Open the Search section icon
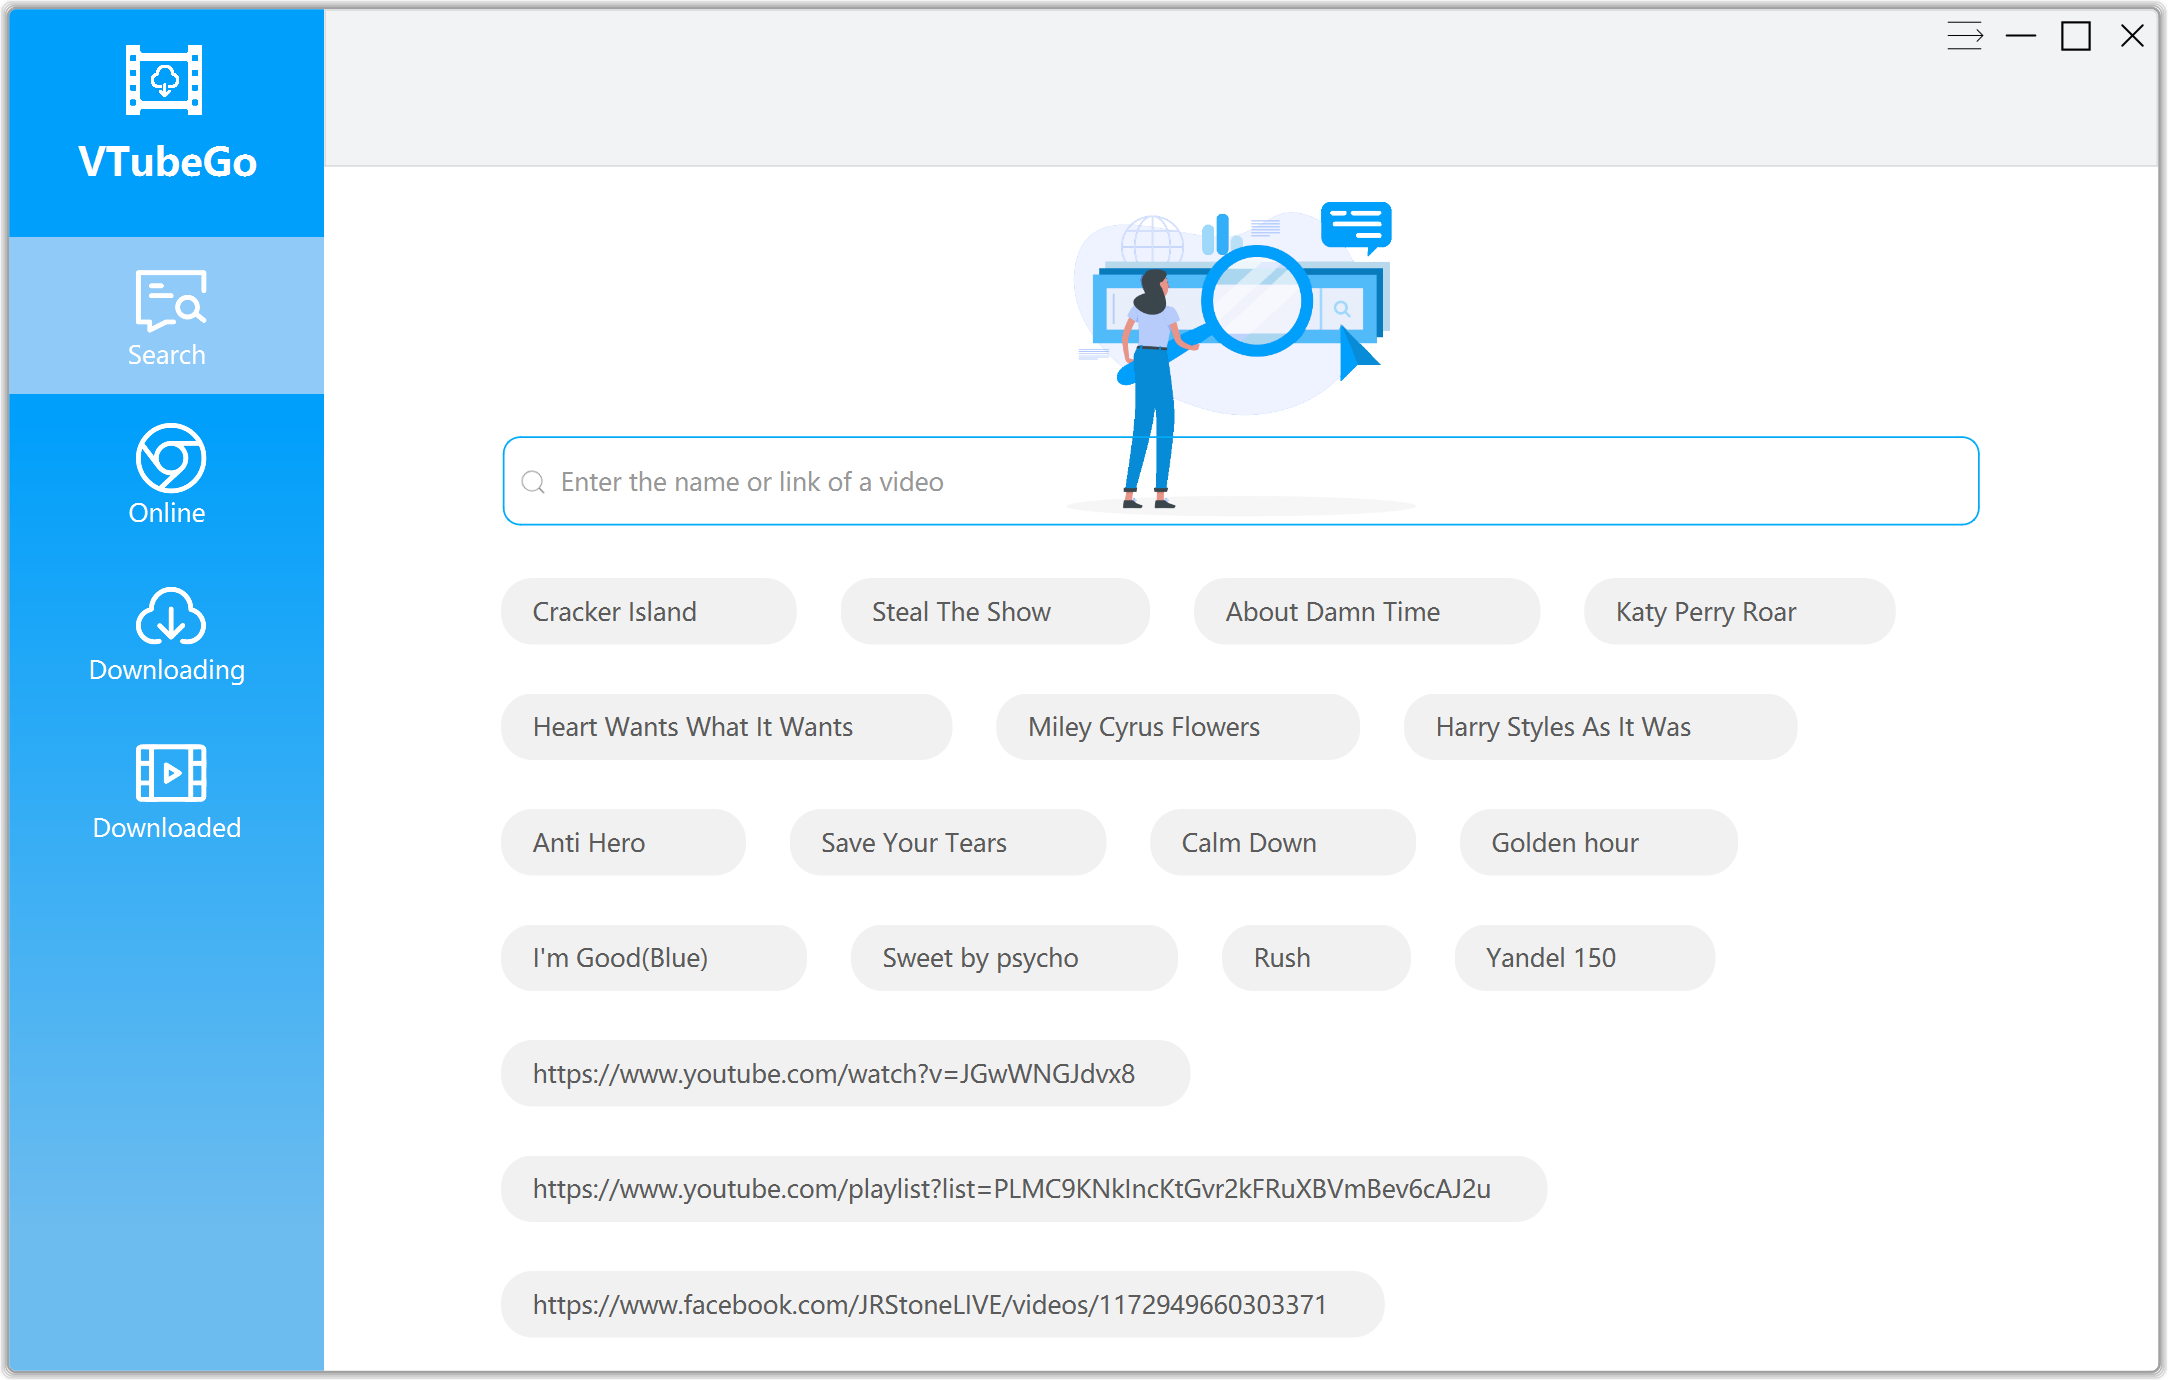Viewport: 2168px width, 1380px height. tap(171, 300)
